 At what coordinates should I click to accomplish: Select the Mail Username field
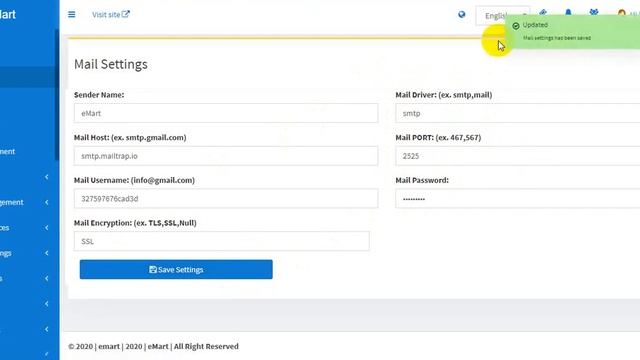226,198
